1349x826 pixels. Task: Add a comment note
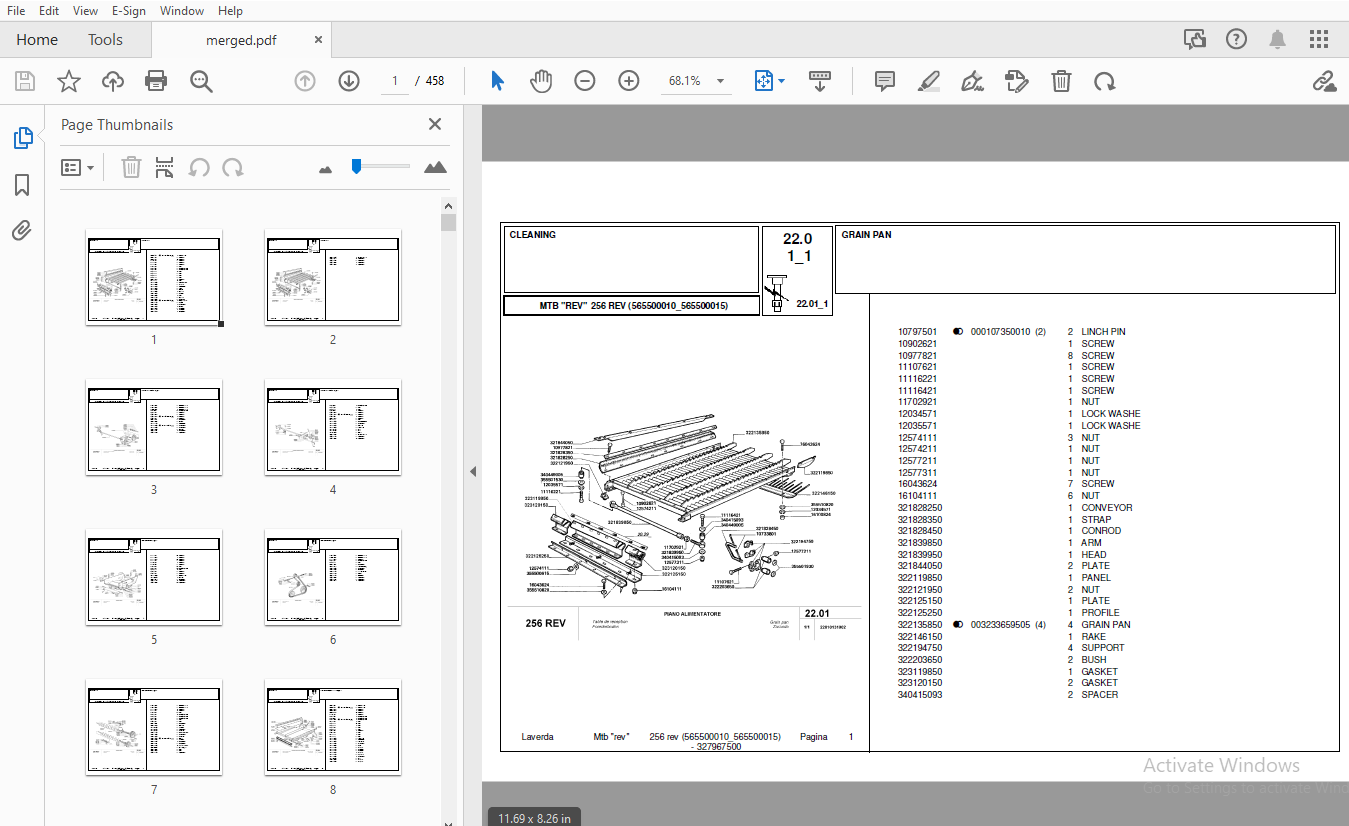pos(884,81)
